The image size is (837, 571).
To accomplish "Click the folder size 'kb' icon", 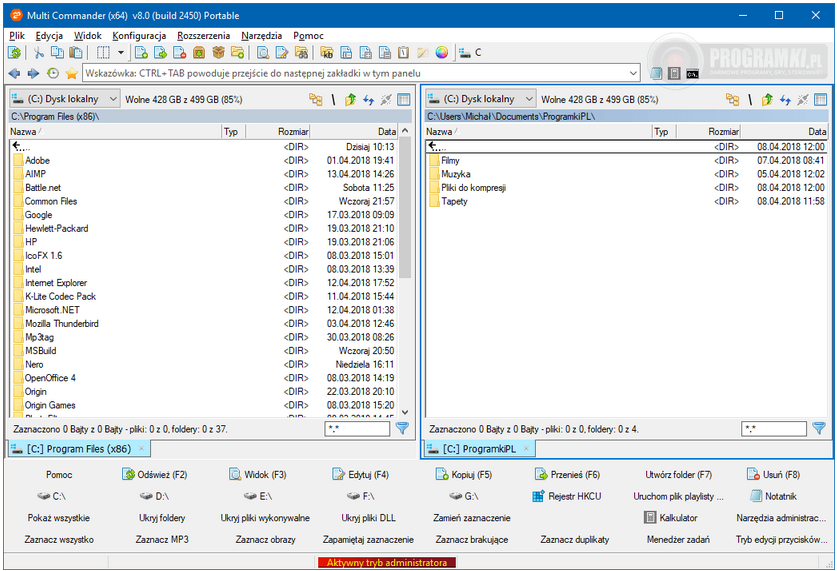I will 327,52.
